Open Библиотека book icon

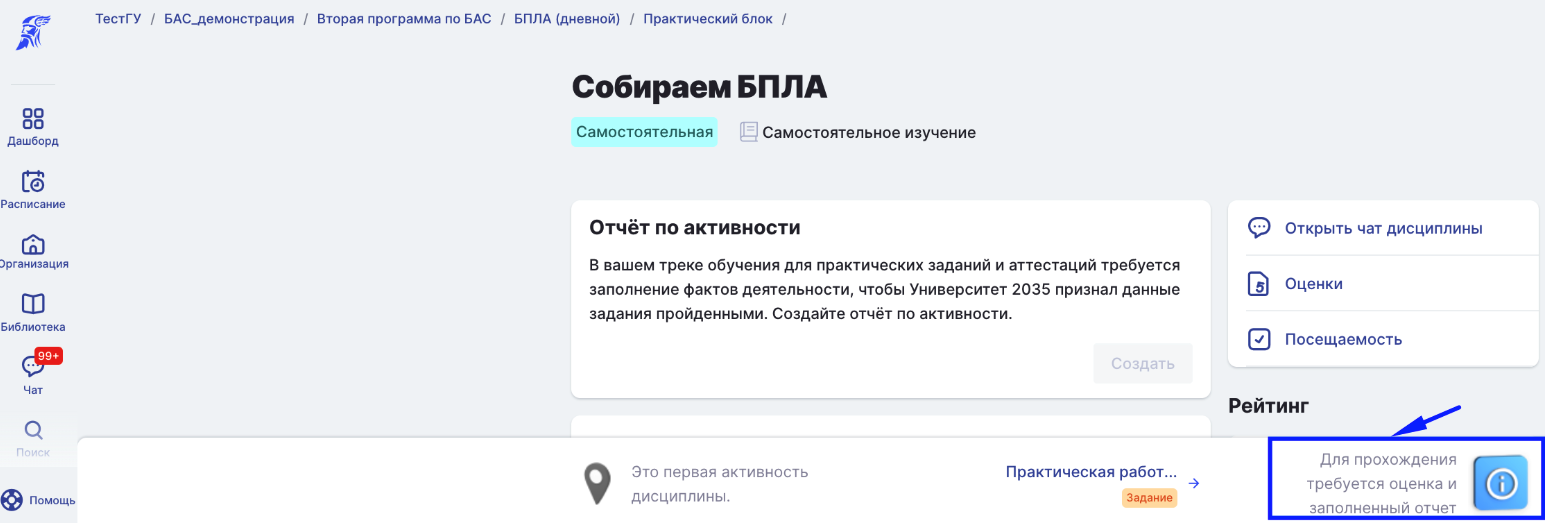[33, 304]
